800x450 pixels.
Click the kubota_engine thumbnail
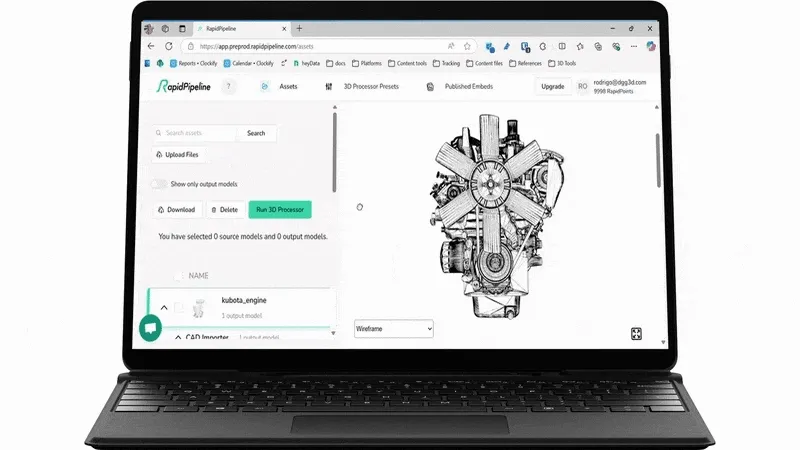(199, 307)
